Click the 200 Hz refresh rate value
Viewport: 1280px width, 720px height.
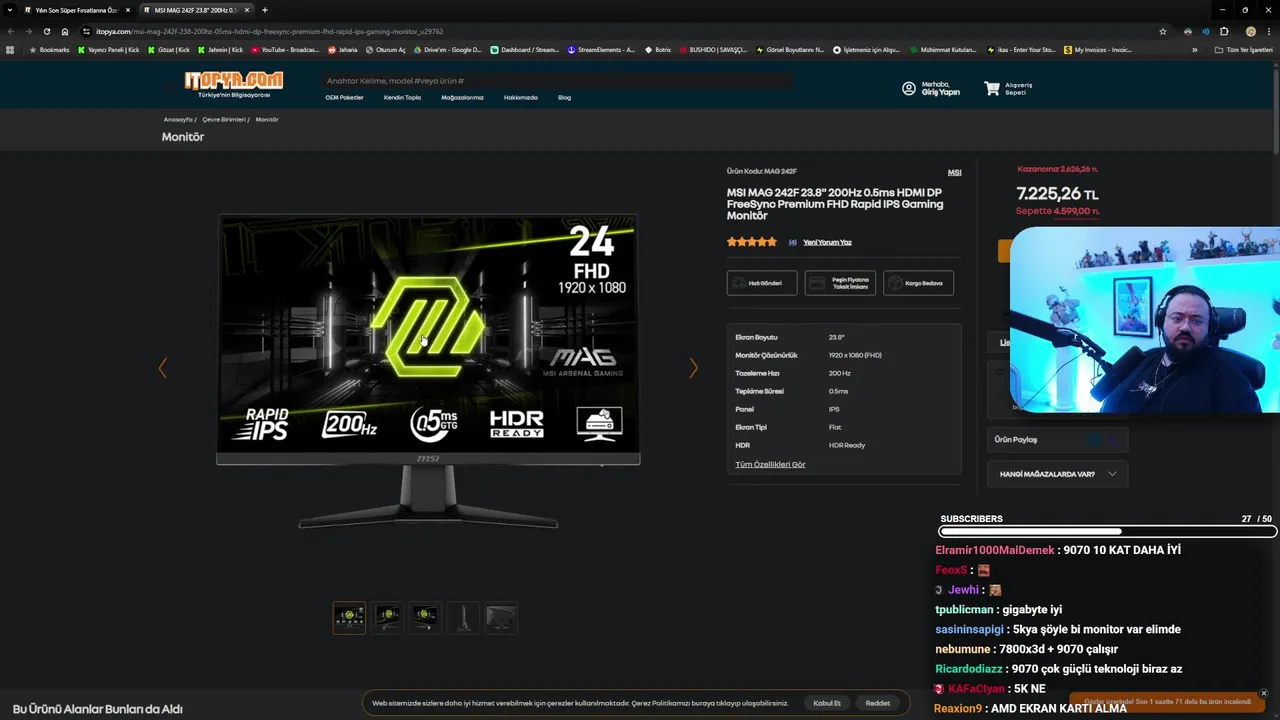click(839, 373)
